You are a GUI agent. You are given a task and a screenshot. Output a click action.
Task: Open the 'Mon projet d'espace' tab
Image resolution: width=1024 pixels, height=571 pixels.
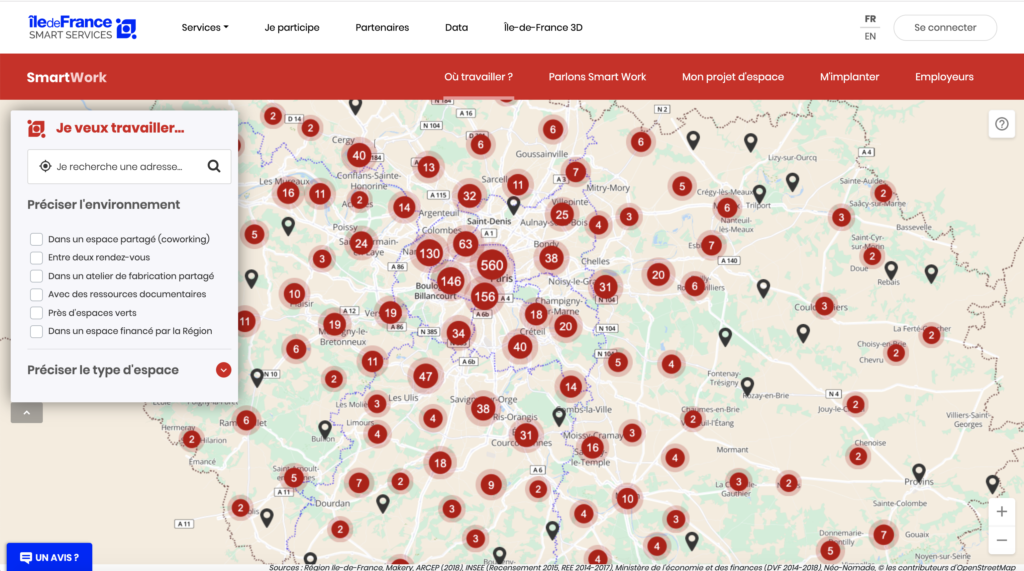point(732,77)
